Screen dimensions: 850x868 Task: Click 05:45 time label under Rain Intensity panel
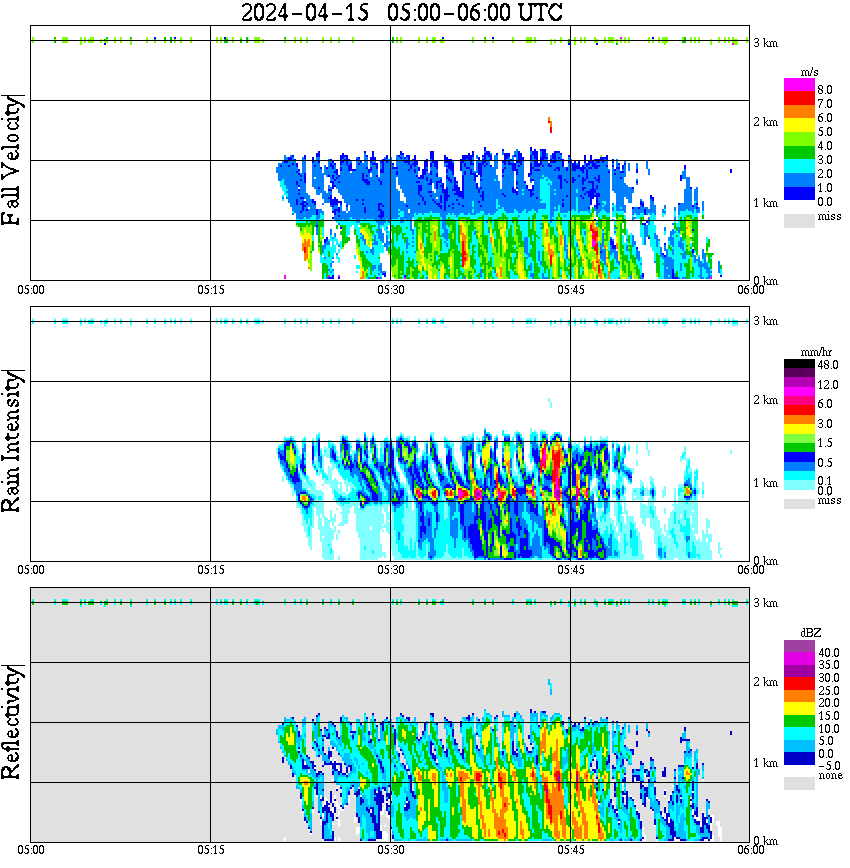tap(571, 570)
